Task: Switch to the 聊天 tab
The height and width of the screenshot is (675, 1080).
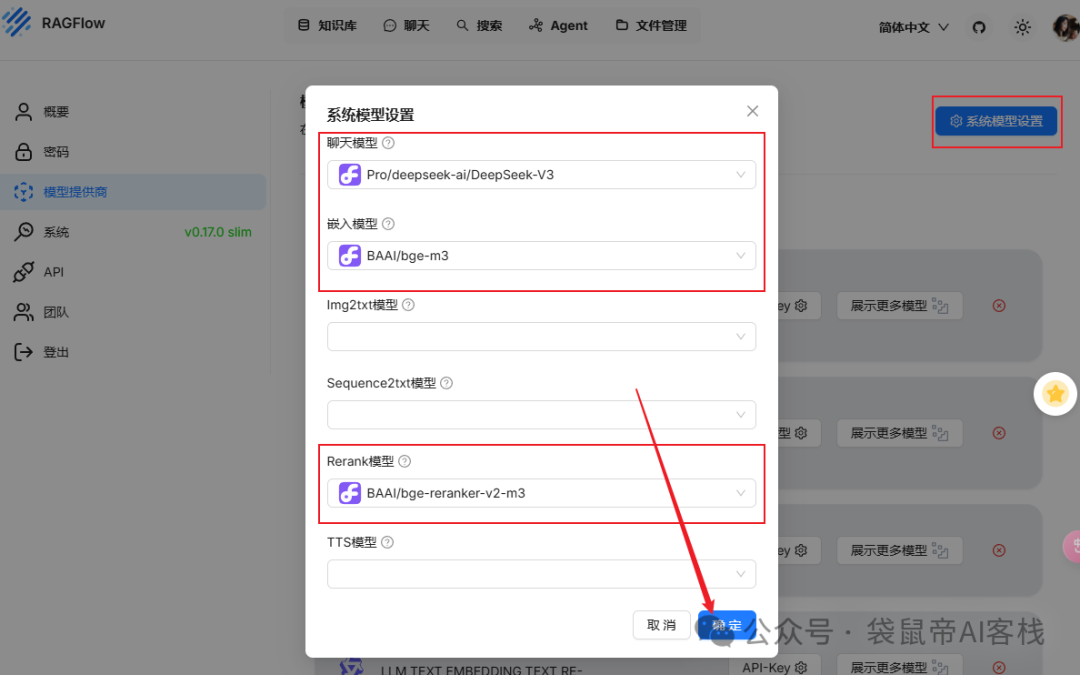Action: point(406,25)
